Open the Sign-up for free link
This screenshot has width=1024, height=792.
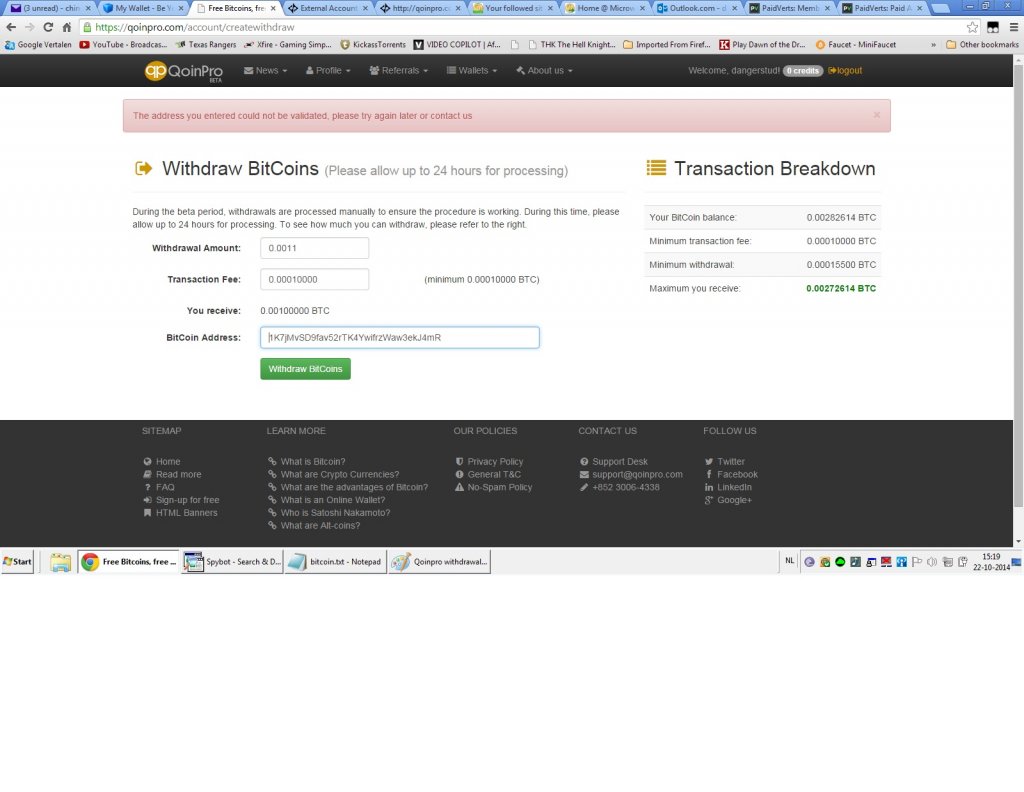click(187, 500)
